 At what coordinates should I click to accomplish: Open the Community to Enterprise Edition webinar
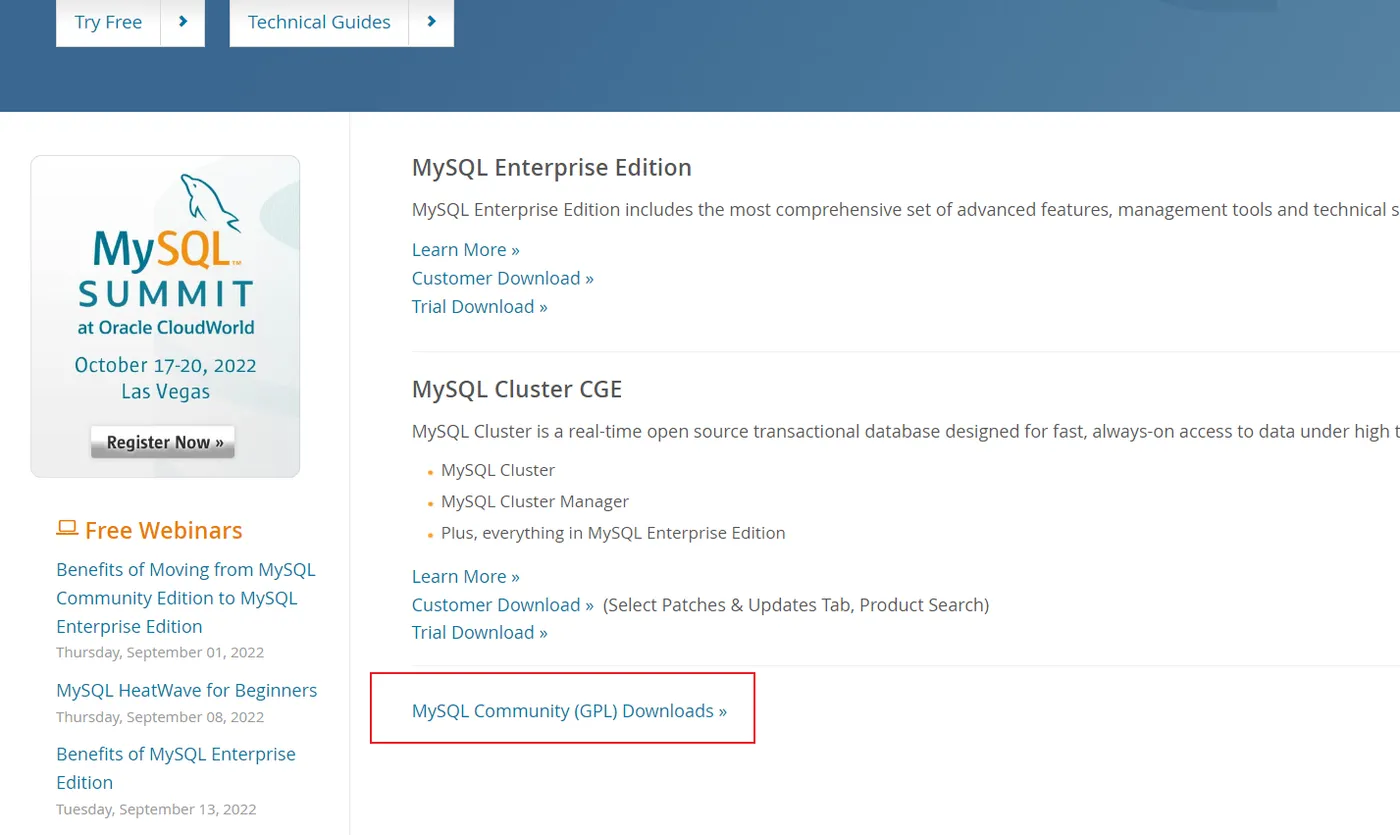(185, 597)
